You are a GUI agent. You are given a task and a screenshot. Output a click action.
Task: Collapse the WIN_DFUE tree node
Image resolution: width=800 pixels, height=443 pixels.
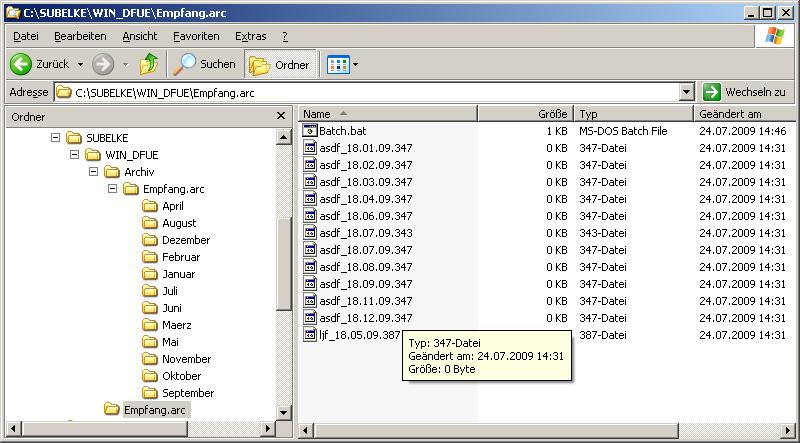pos(75,155)
